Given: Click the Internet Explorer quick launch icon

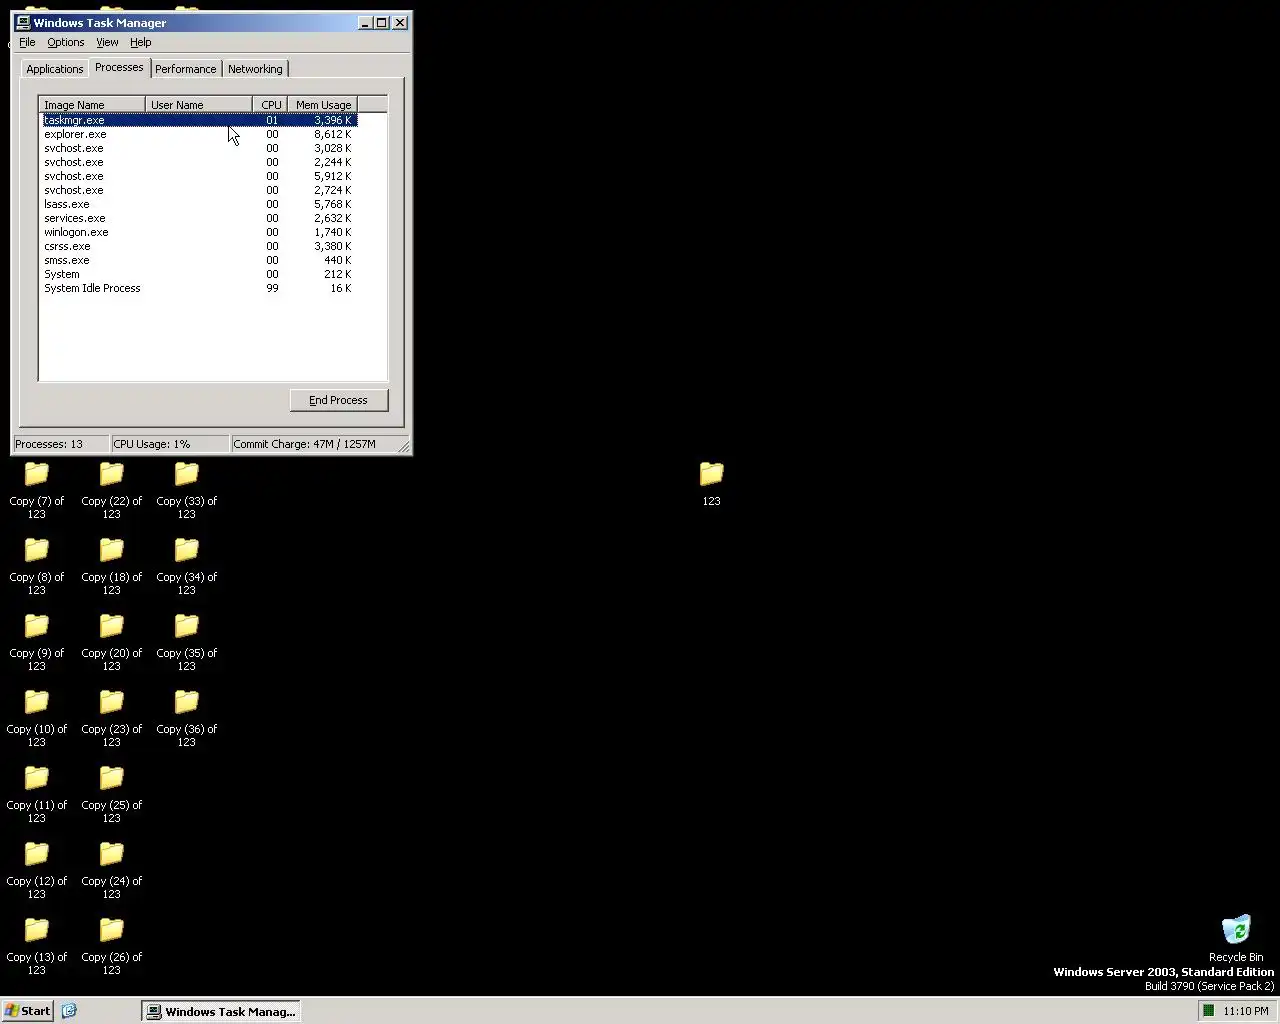Looking at the screenshot, I should click(69, 1011).
